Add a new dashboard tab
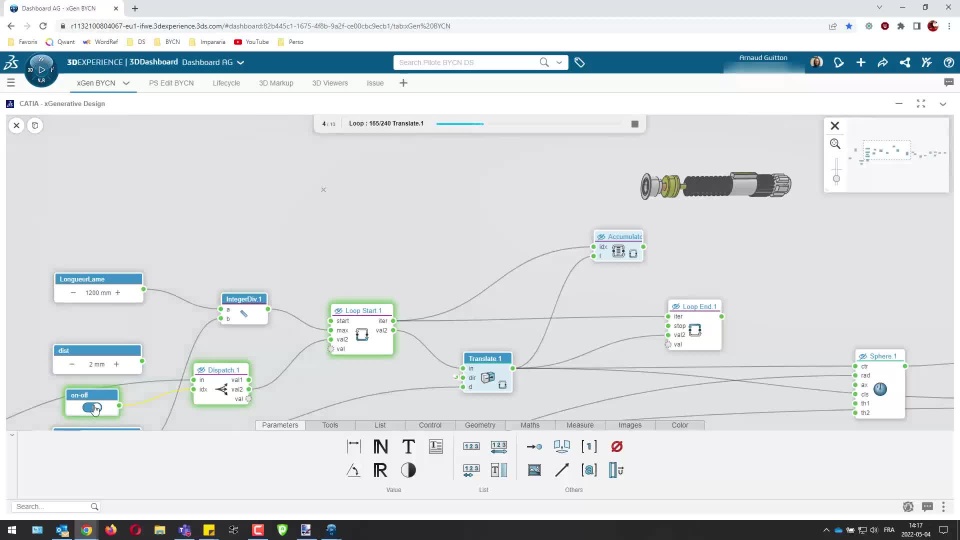Image resolution: width=960 pixels, height=540 pixels. [403, 83]
